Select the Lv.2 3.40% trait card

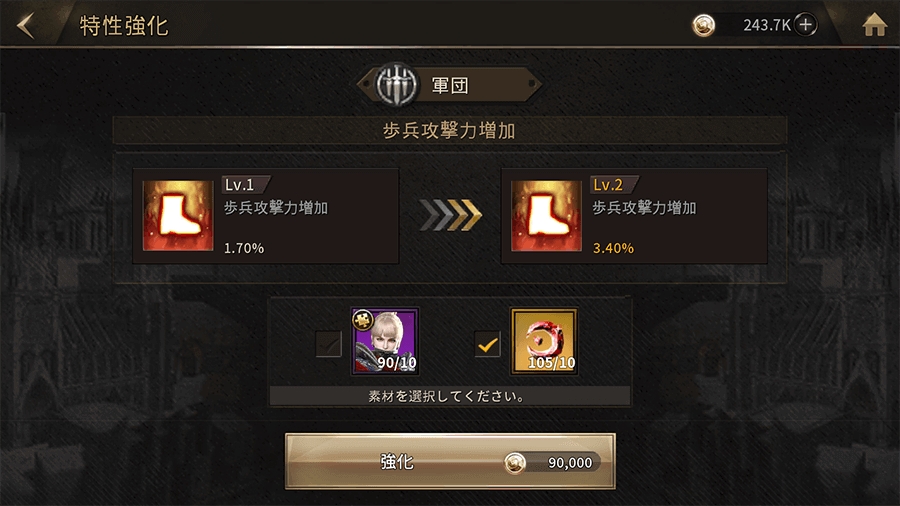pos(634,216)
